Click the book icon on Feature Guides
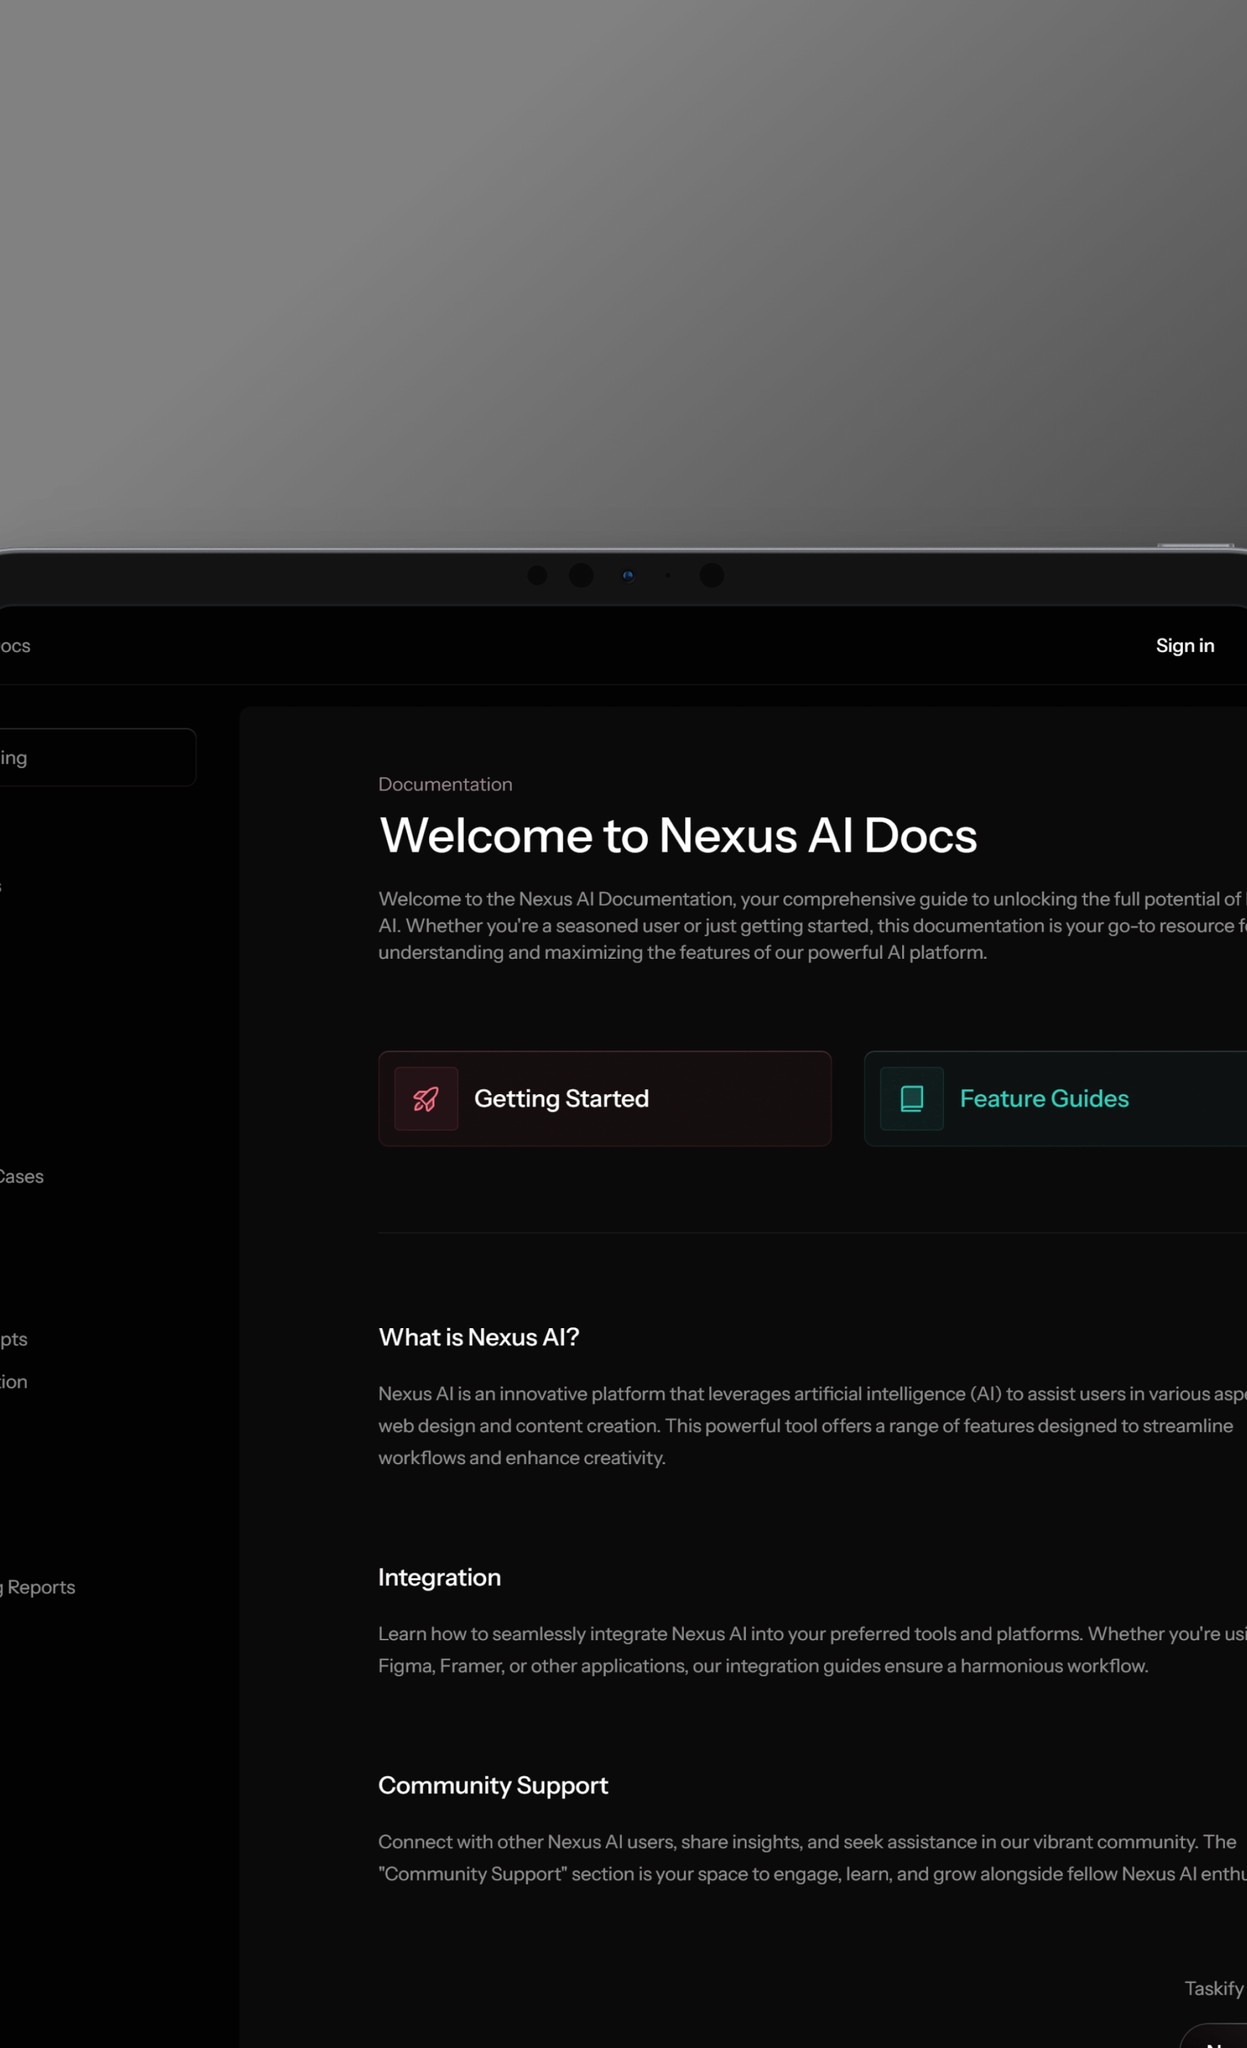 coord(911,1098)
